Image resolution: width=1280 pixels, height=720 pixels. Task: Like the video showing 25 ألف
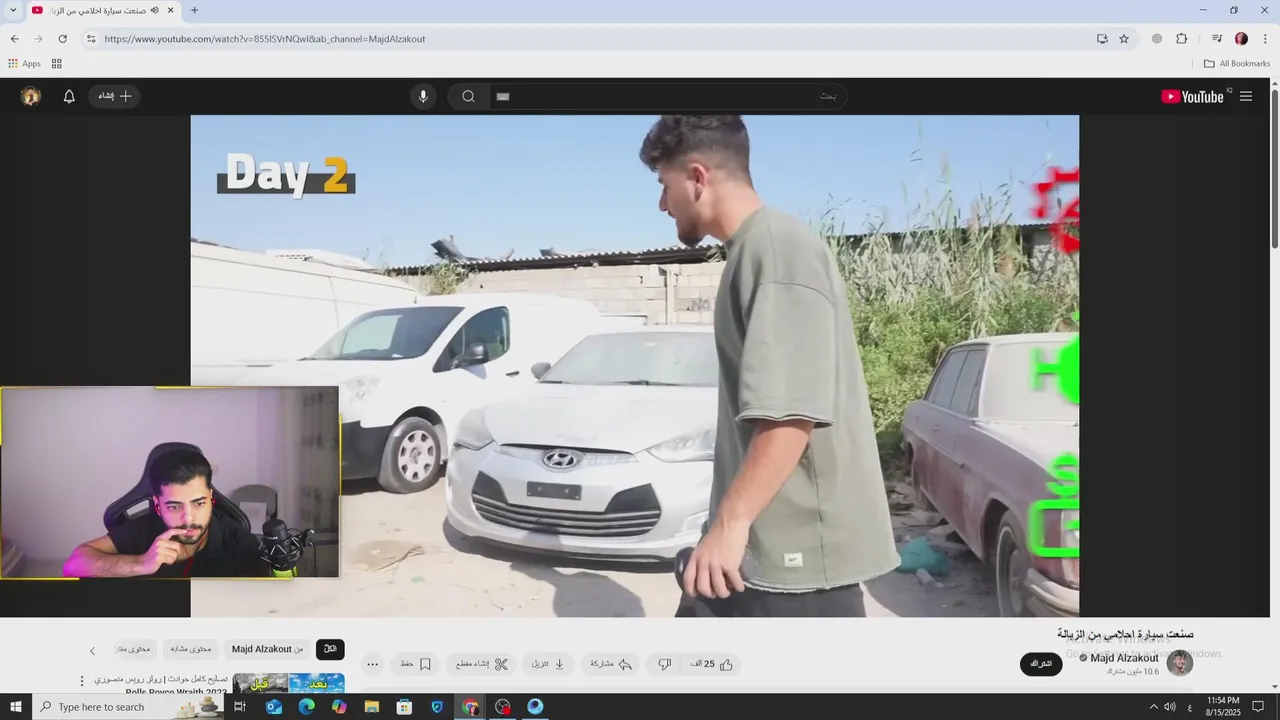pos(712,664)
